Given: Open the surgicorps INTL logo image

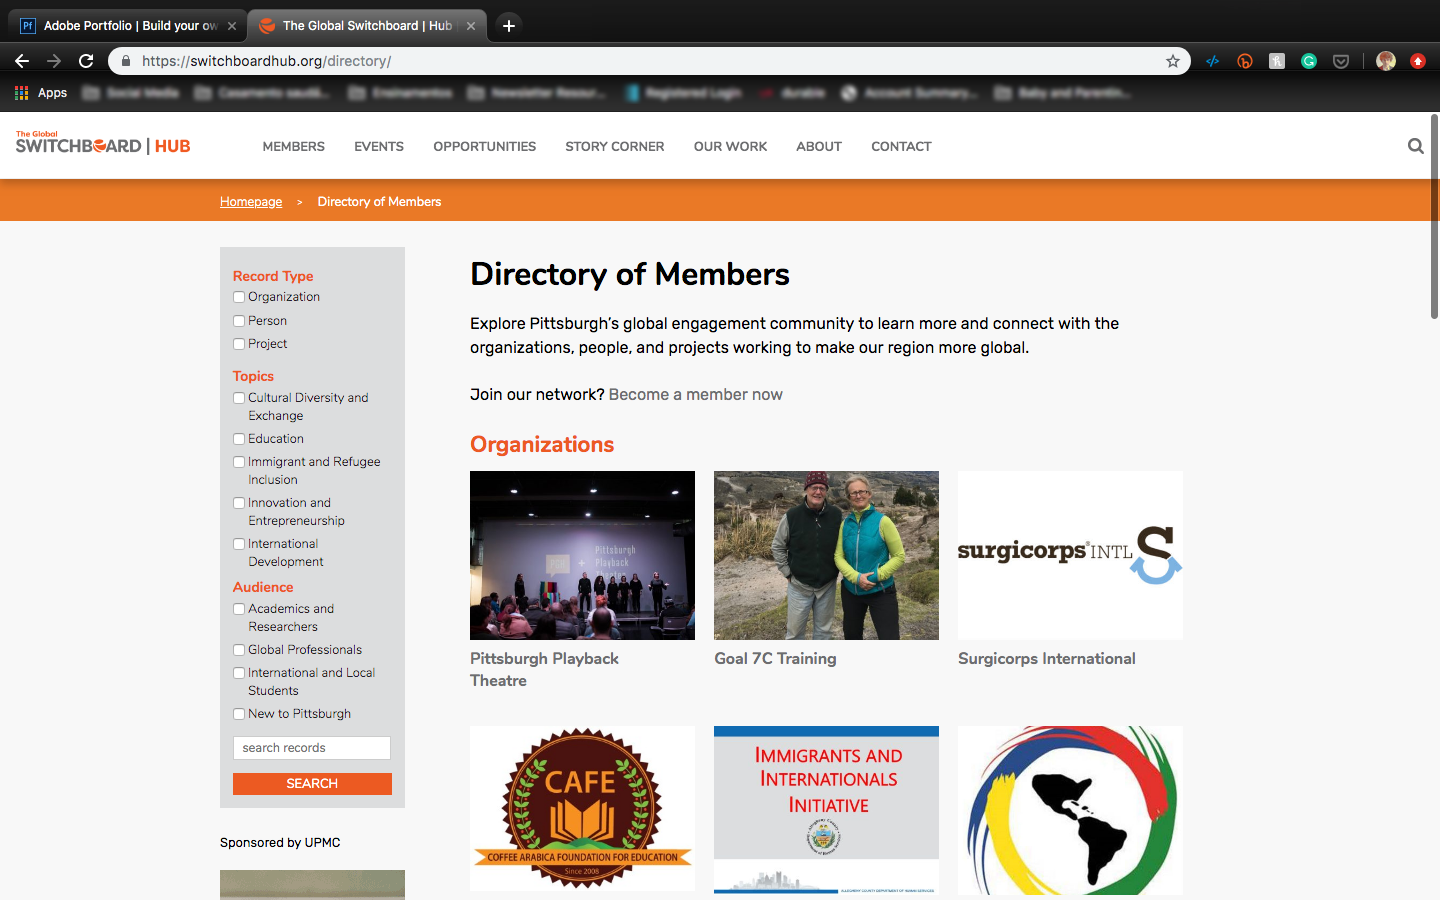Looking at the screenshot, I should (x=1070, y=555).
